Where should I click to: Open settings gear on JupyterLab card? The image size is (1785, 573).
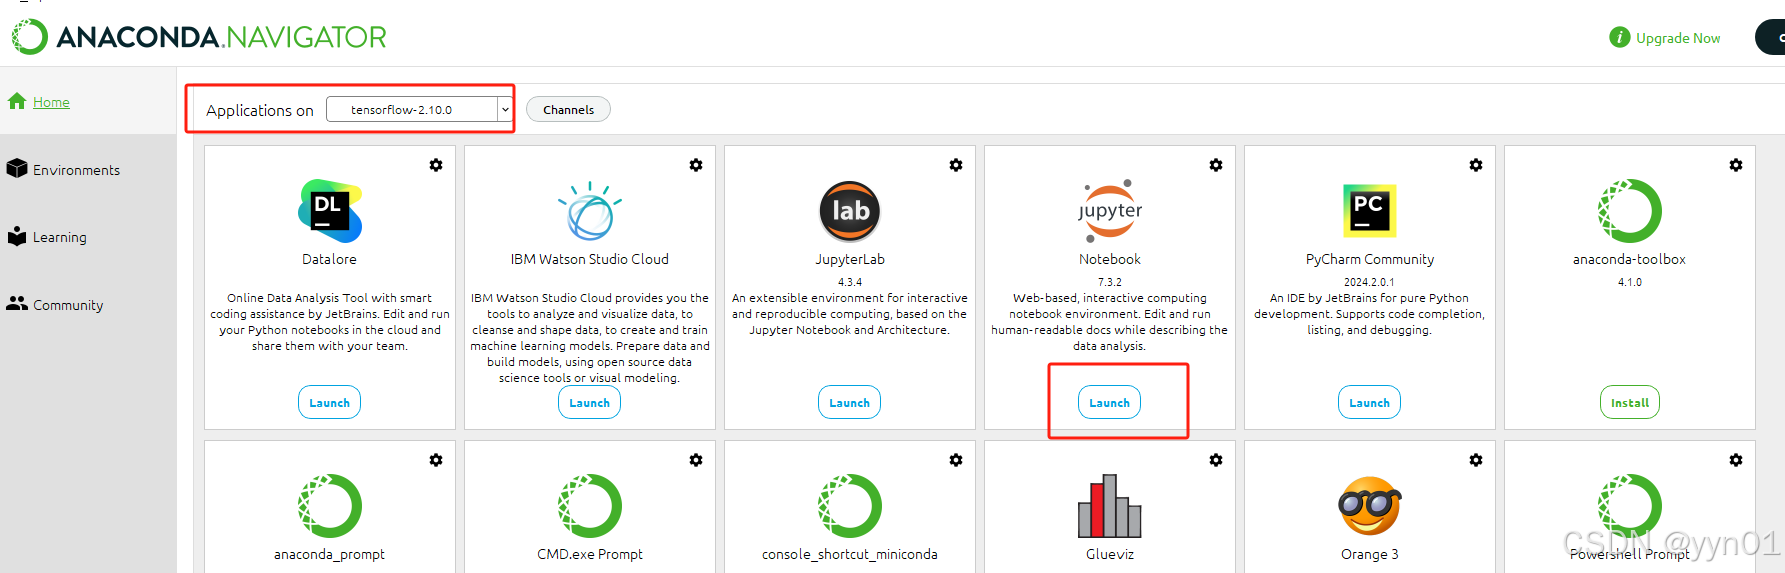(956, 165)
